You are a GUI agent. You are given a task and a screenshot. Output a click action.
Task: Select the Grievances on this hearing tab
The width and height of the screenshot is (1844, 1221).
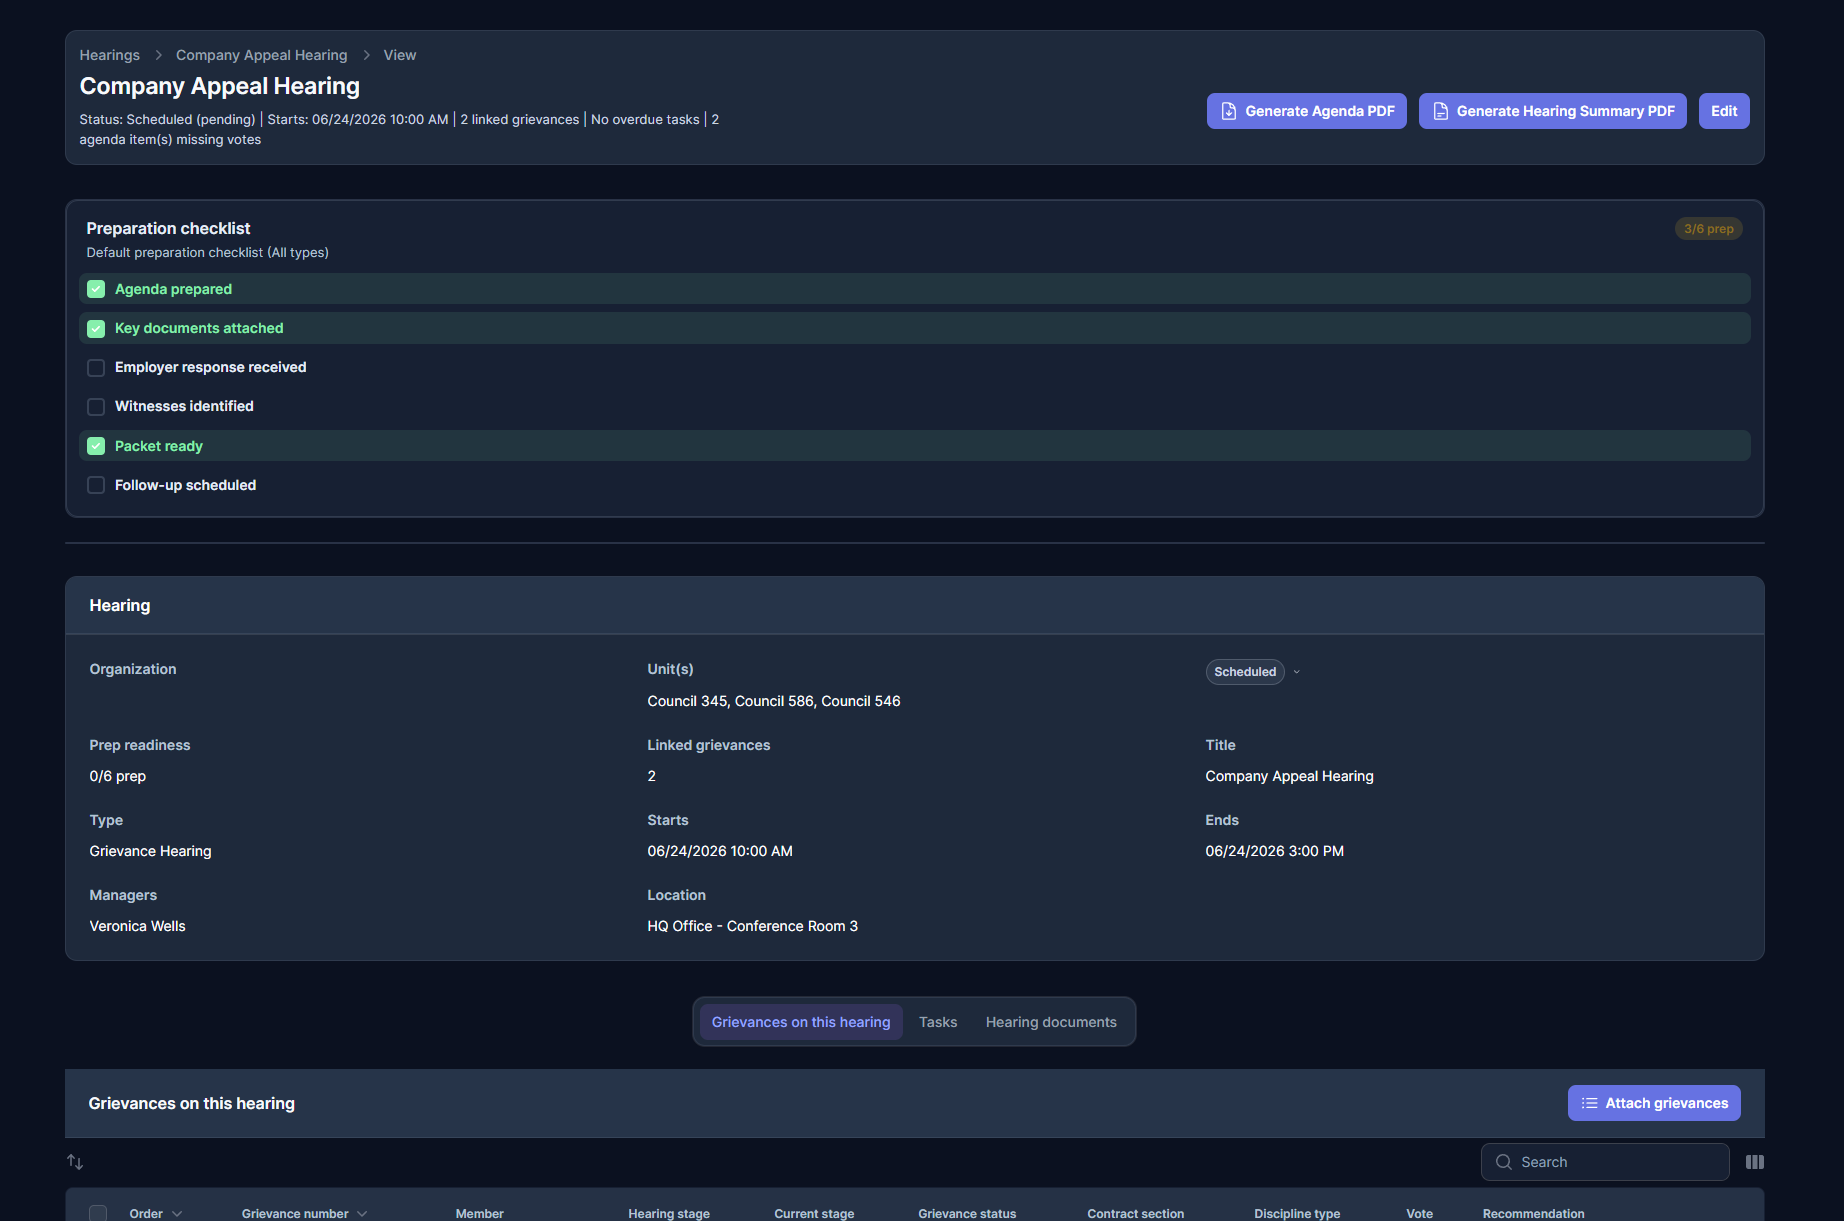pyautogui.click(x=801, y=1022)
